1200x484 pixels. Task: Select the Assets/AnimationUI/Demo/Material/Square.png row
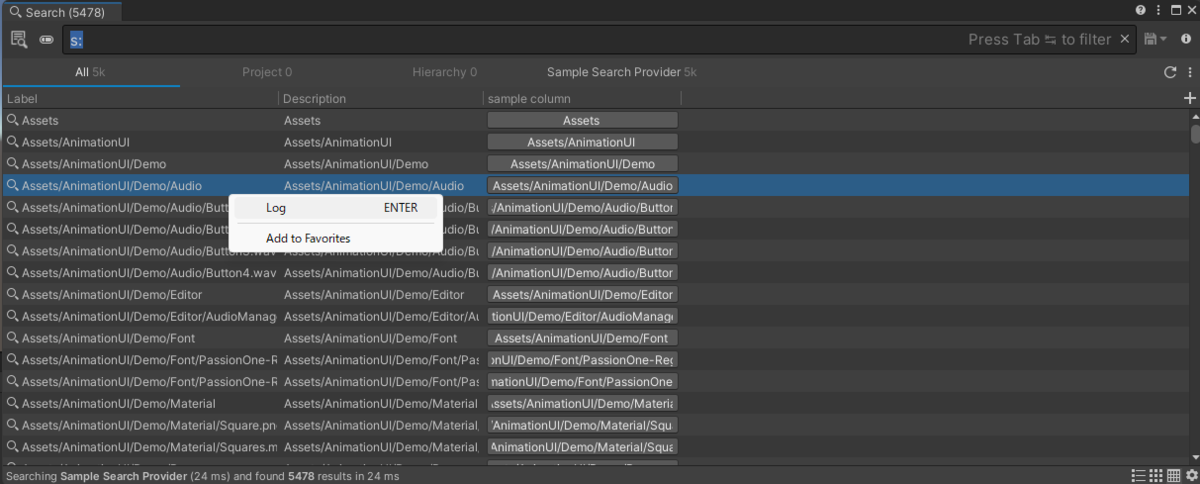pyautogui.click(x=149, y=426)
